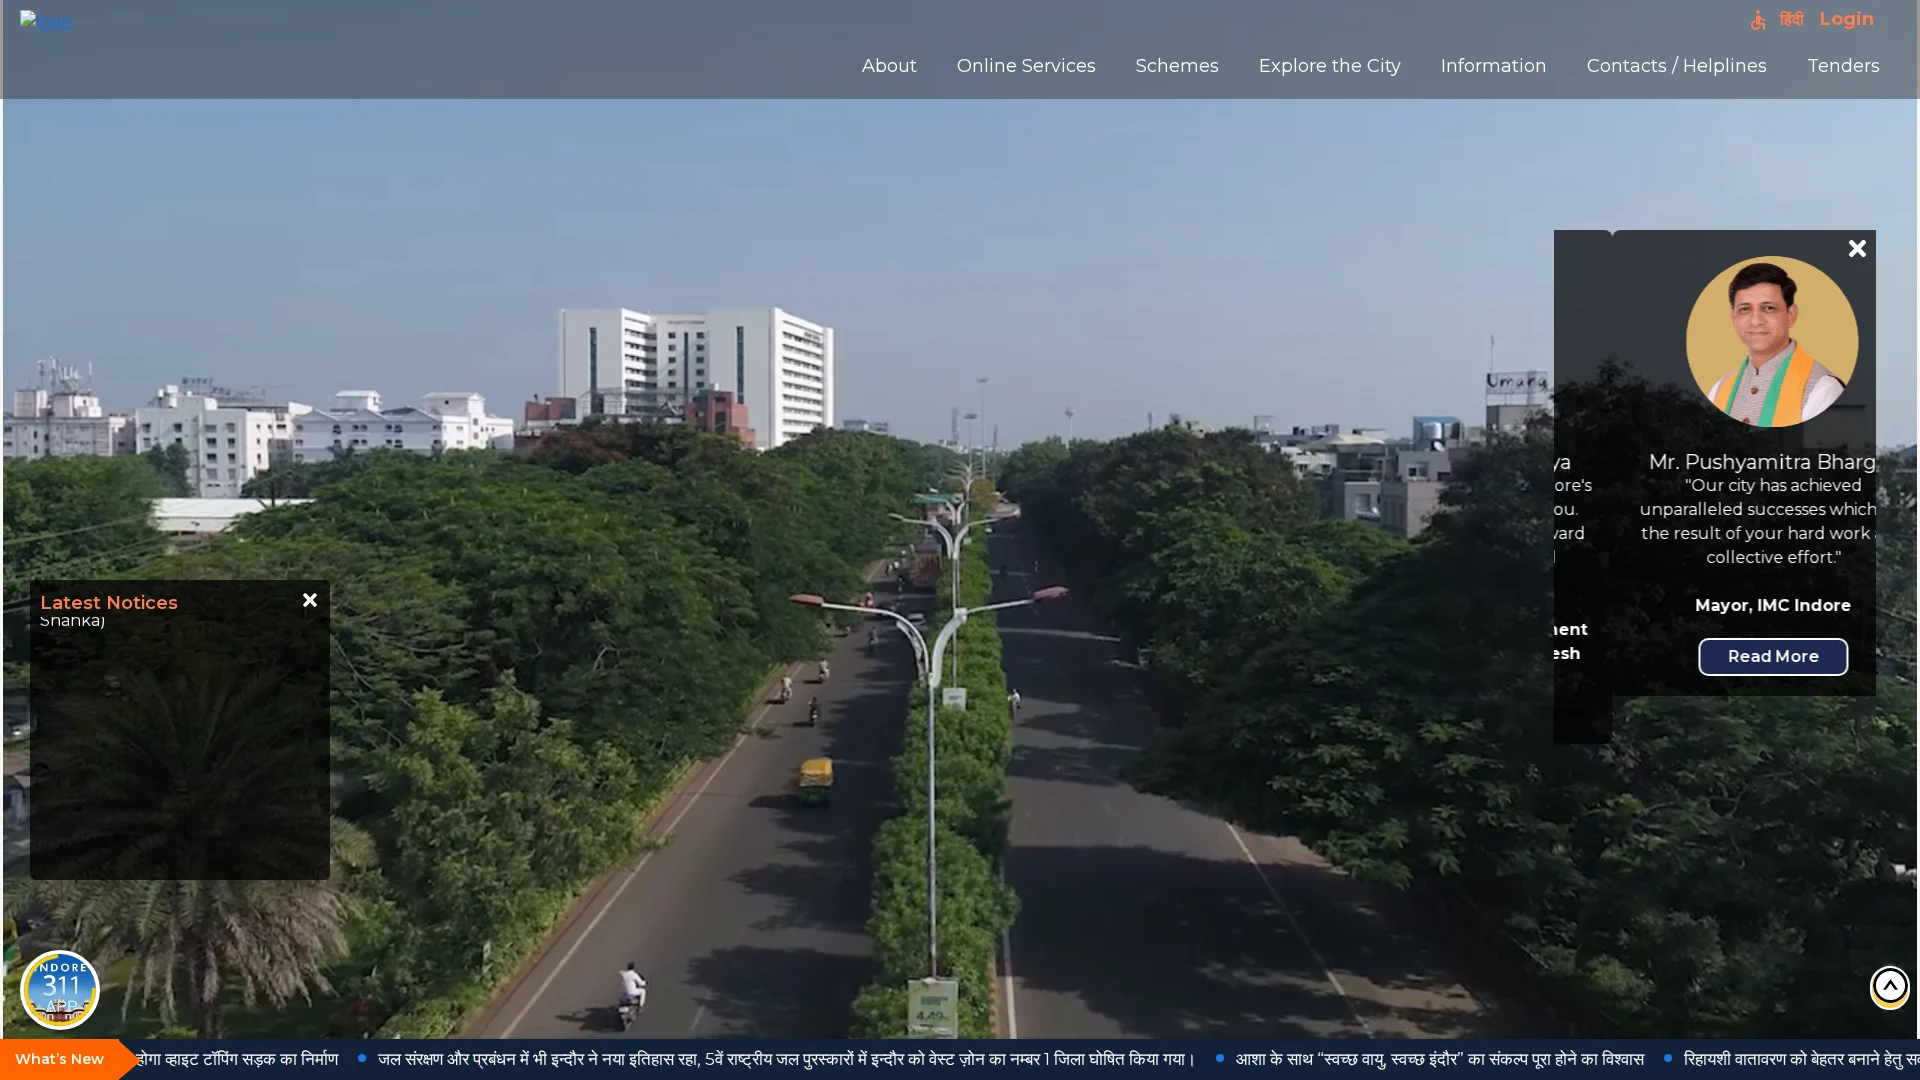Select the 'Mayor, IMC Indore' title text

point(1773,605)
